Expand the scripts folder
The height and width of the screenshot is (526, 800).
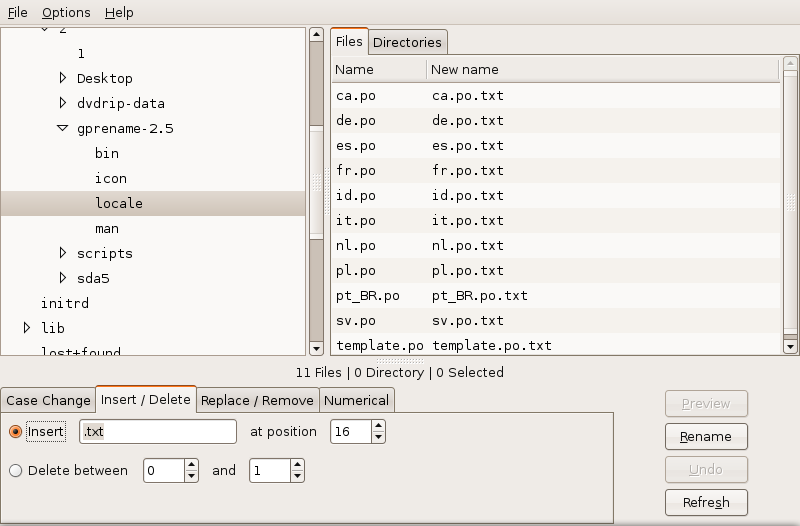[62, 253]
